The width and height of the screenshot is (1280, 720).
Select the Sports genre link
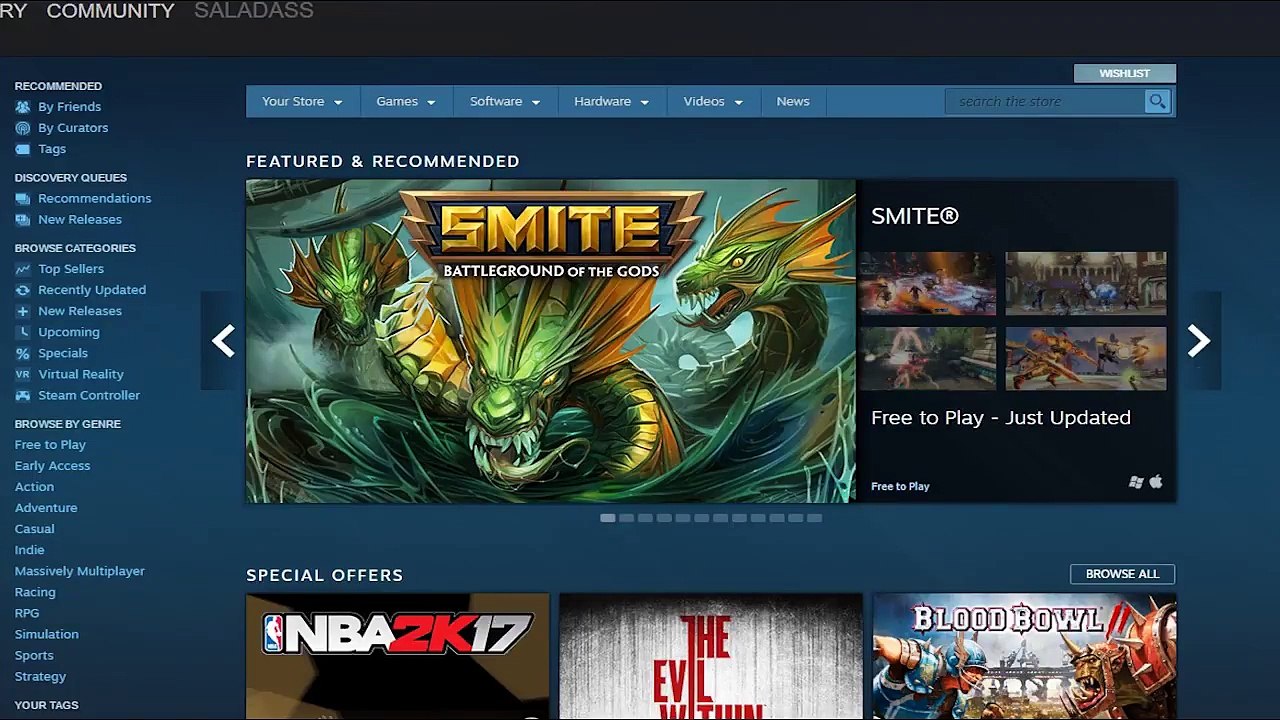click(x=34, y=655)
